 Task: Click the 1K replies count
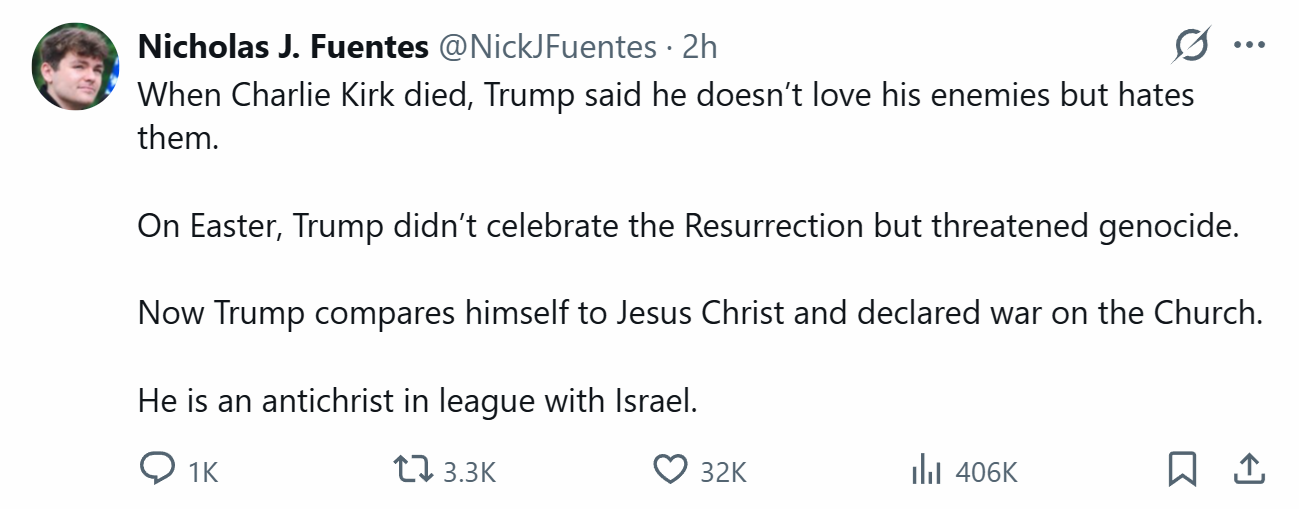tap(202, 472)
